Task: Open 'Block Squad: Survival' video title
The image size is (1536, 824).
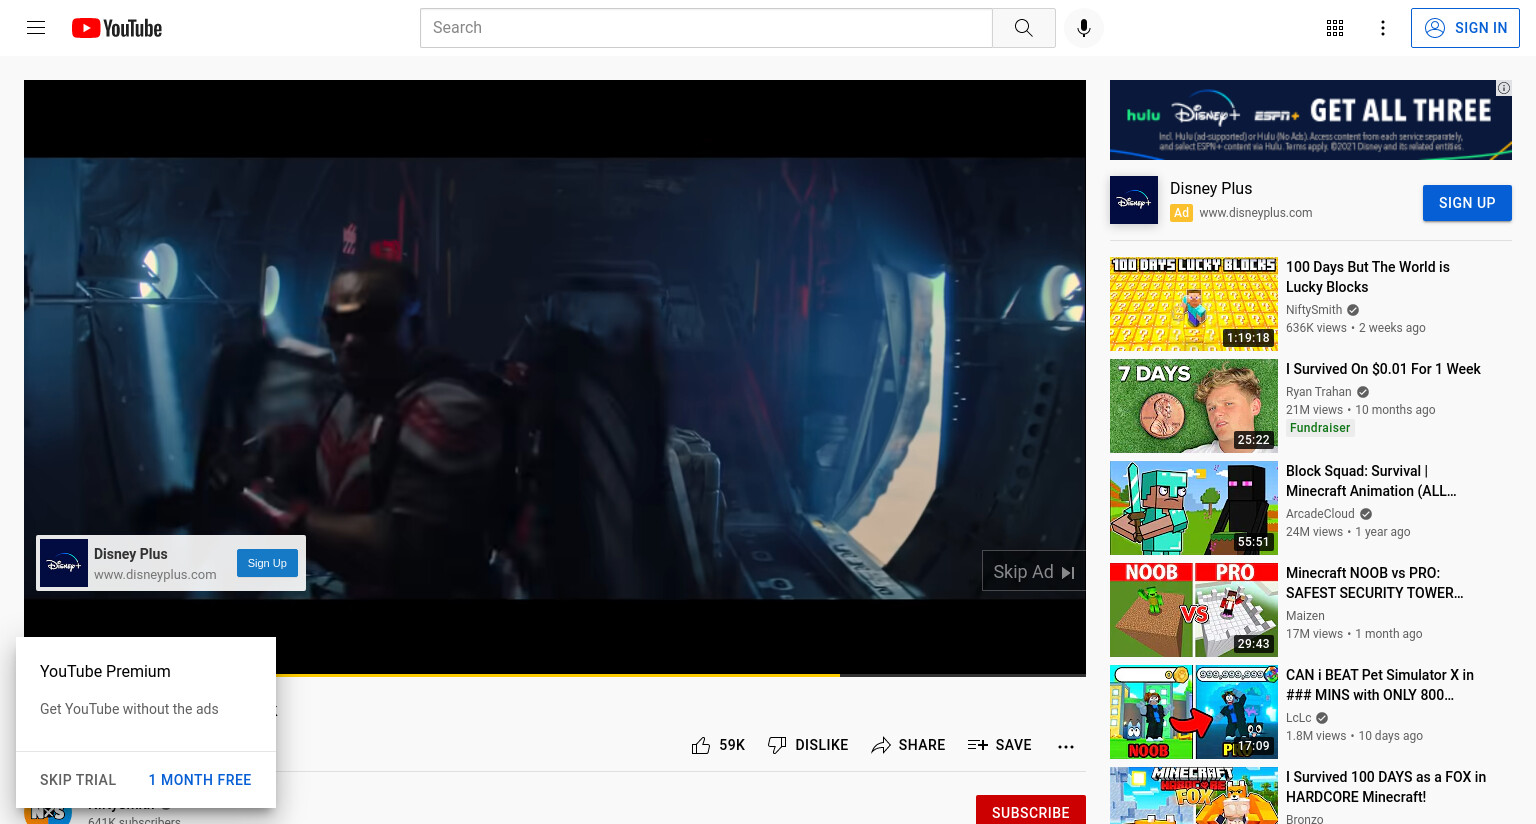Action: tap(1371, 481)
